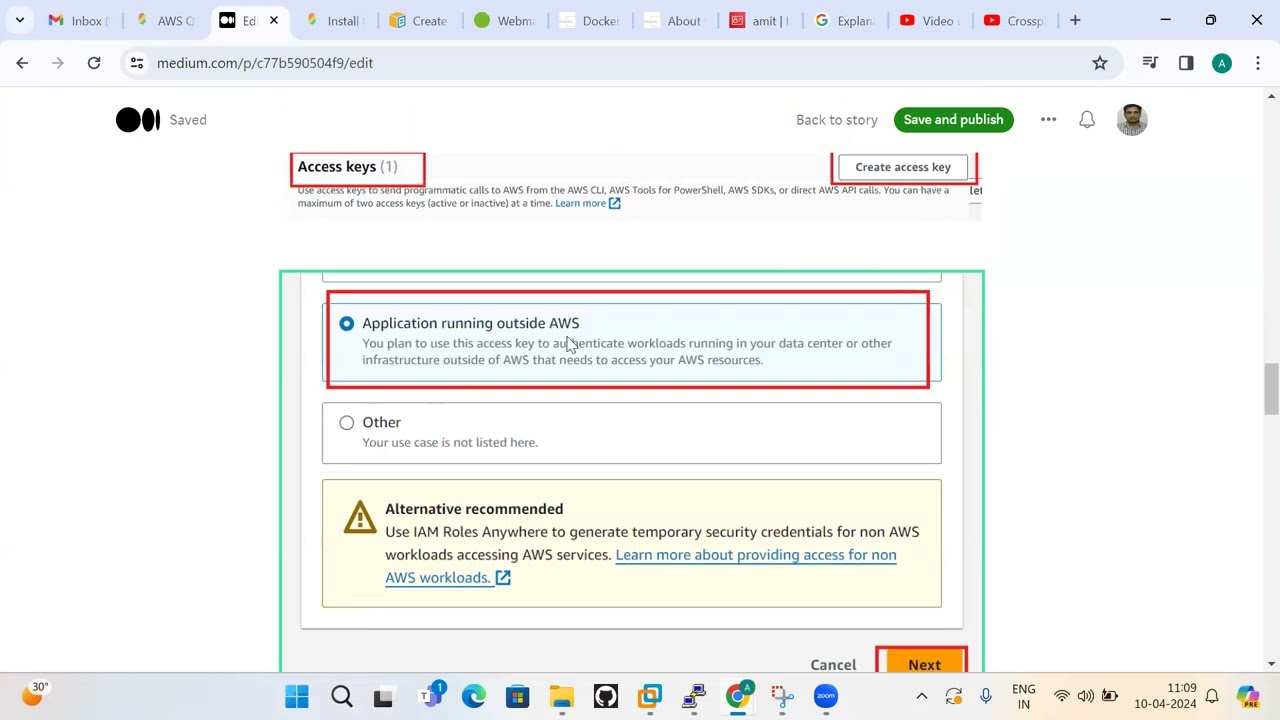This screenshot has height=720, width=1280.
Task: Launch File Explorer from the taskbar
Action: 561,696
